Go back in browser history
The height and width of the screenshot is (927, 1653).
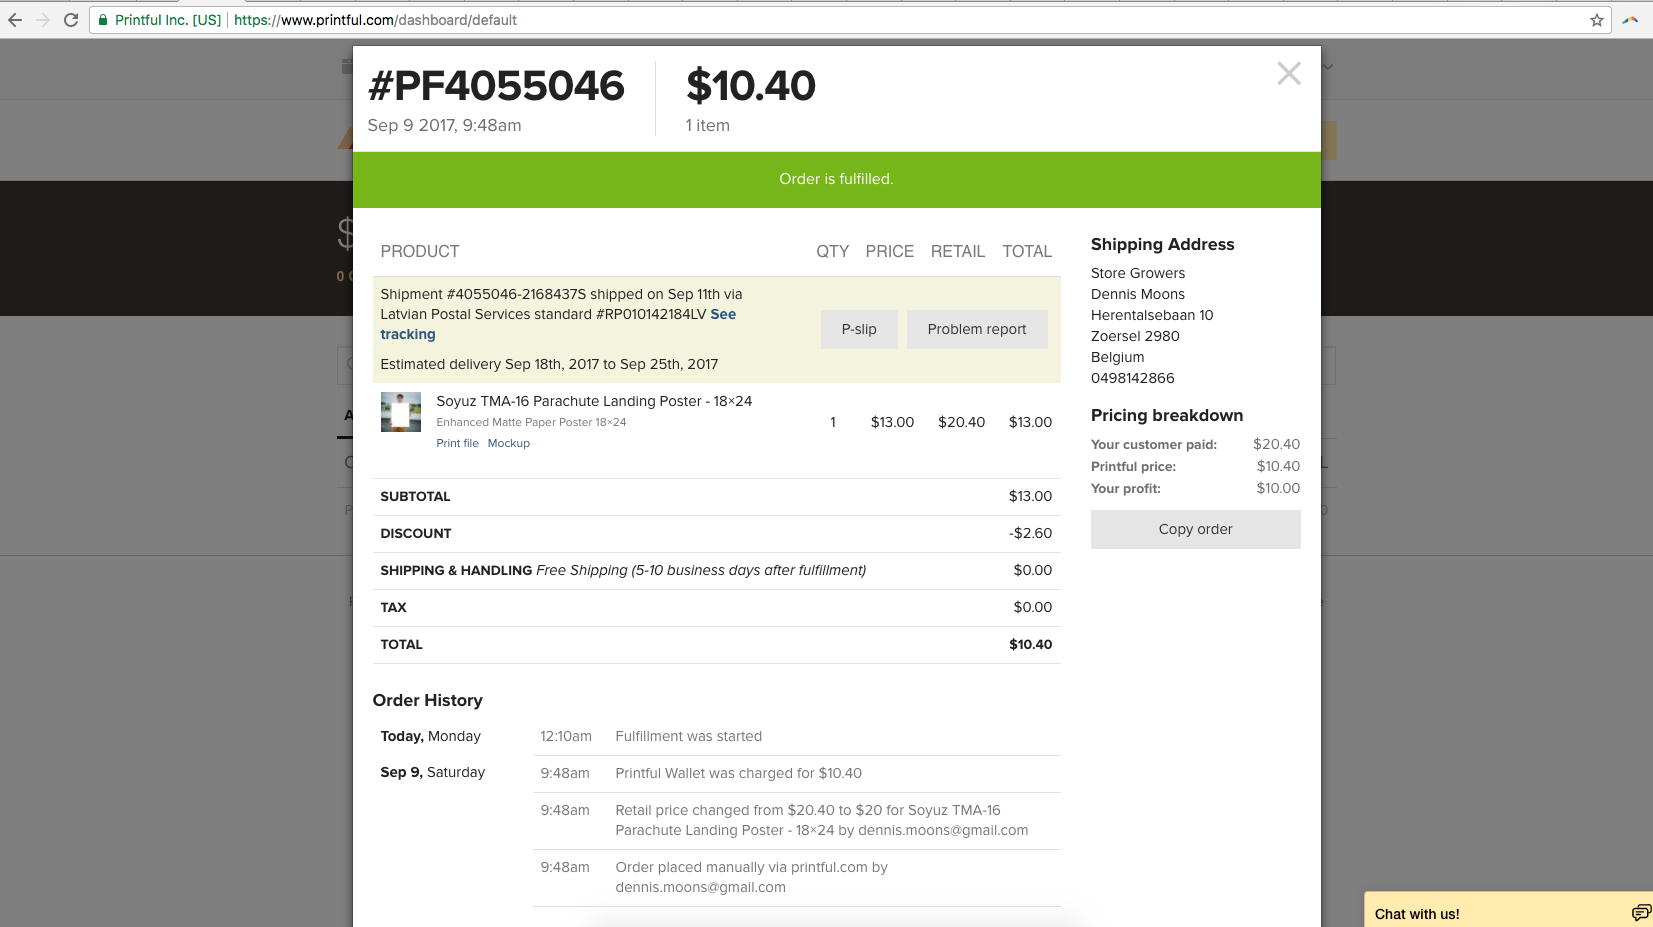(15, 20)
